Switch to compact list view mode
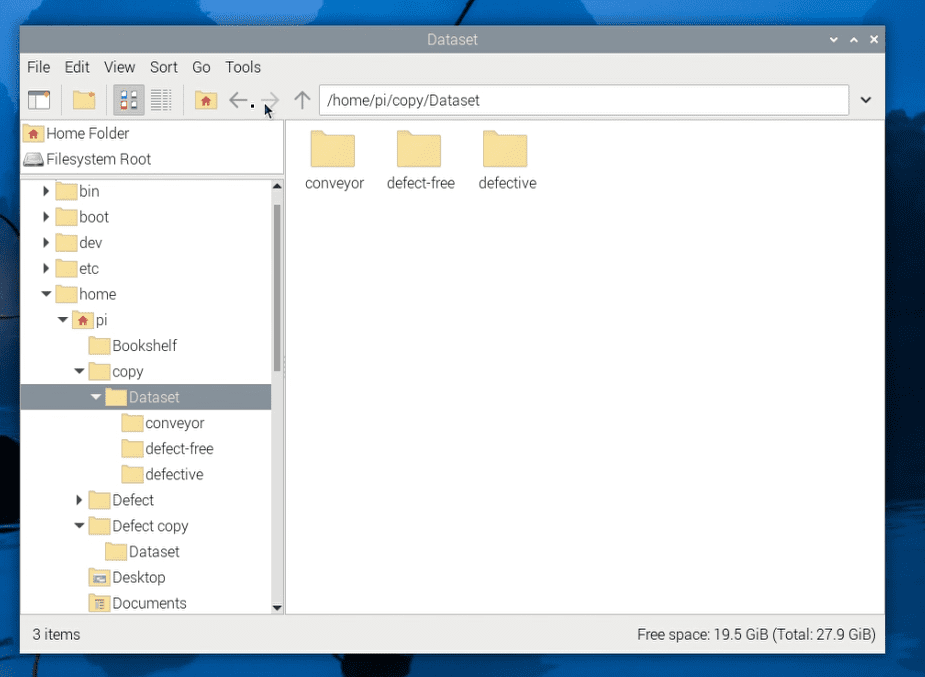The width and height of the screenshot is (925, 677). [x=160, y=100]
